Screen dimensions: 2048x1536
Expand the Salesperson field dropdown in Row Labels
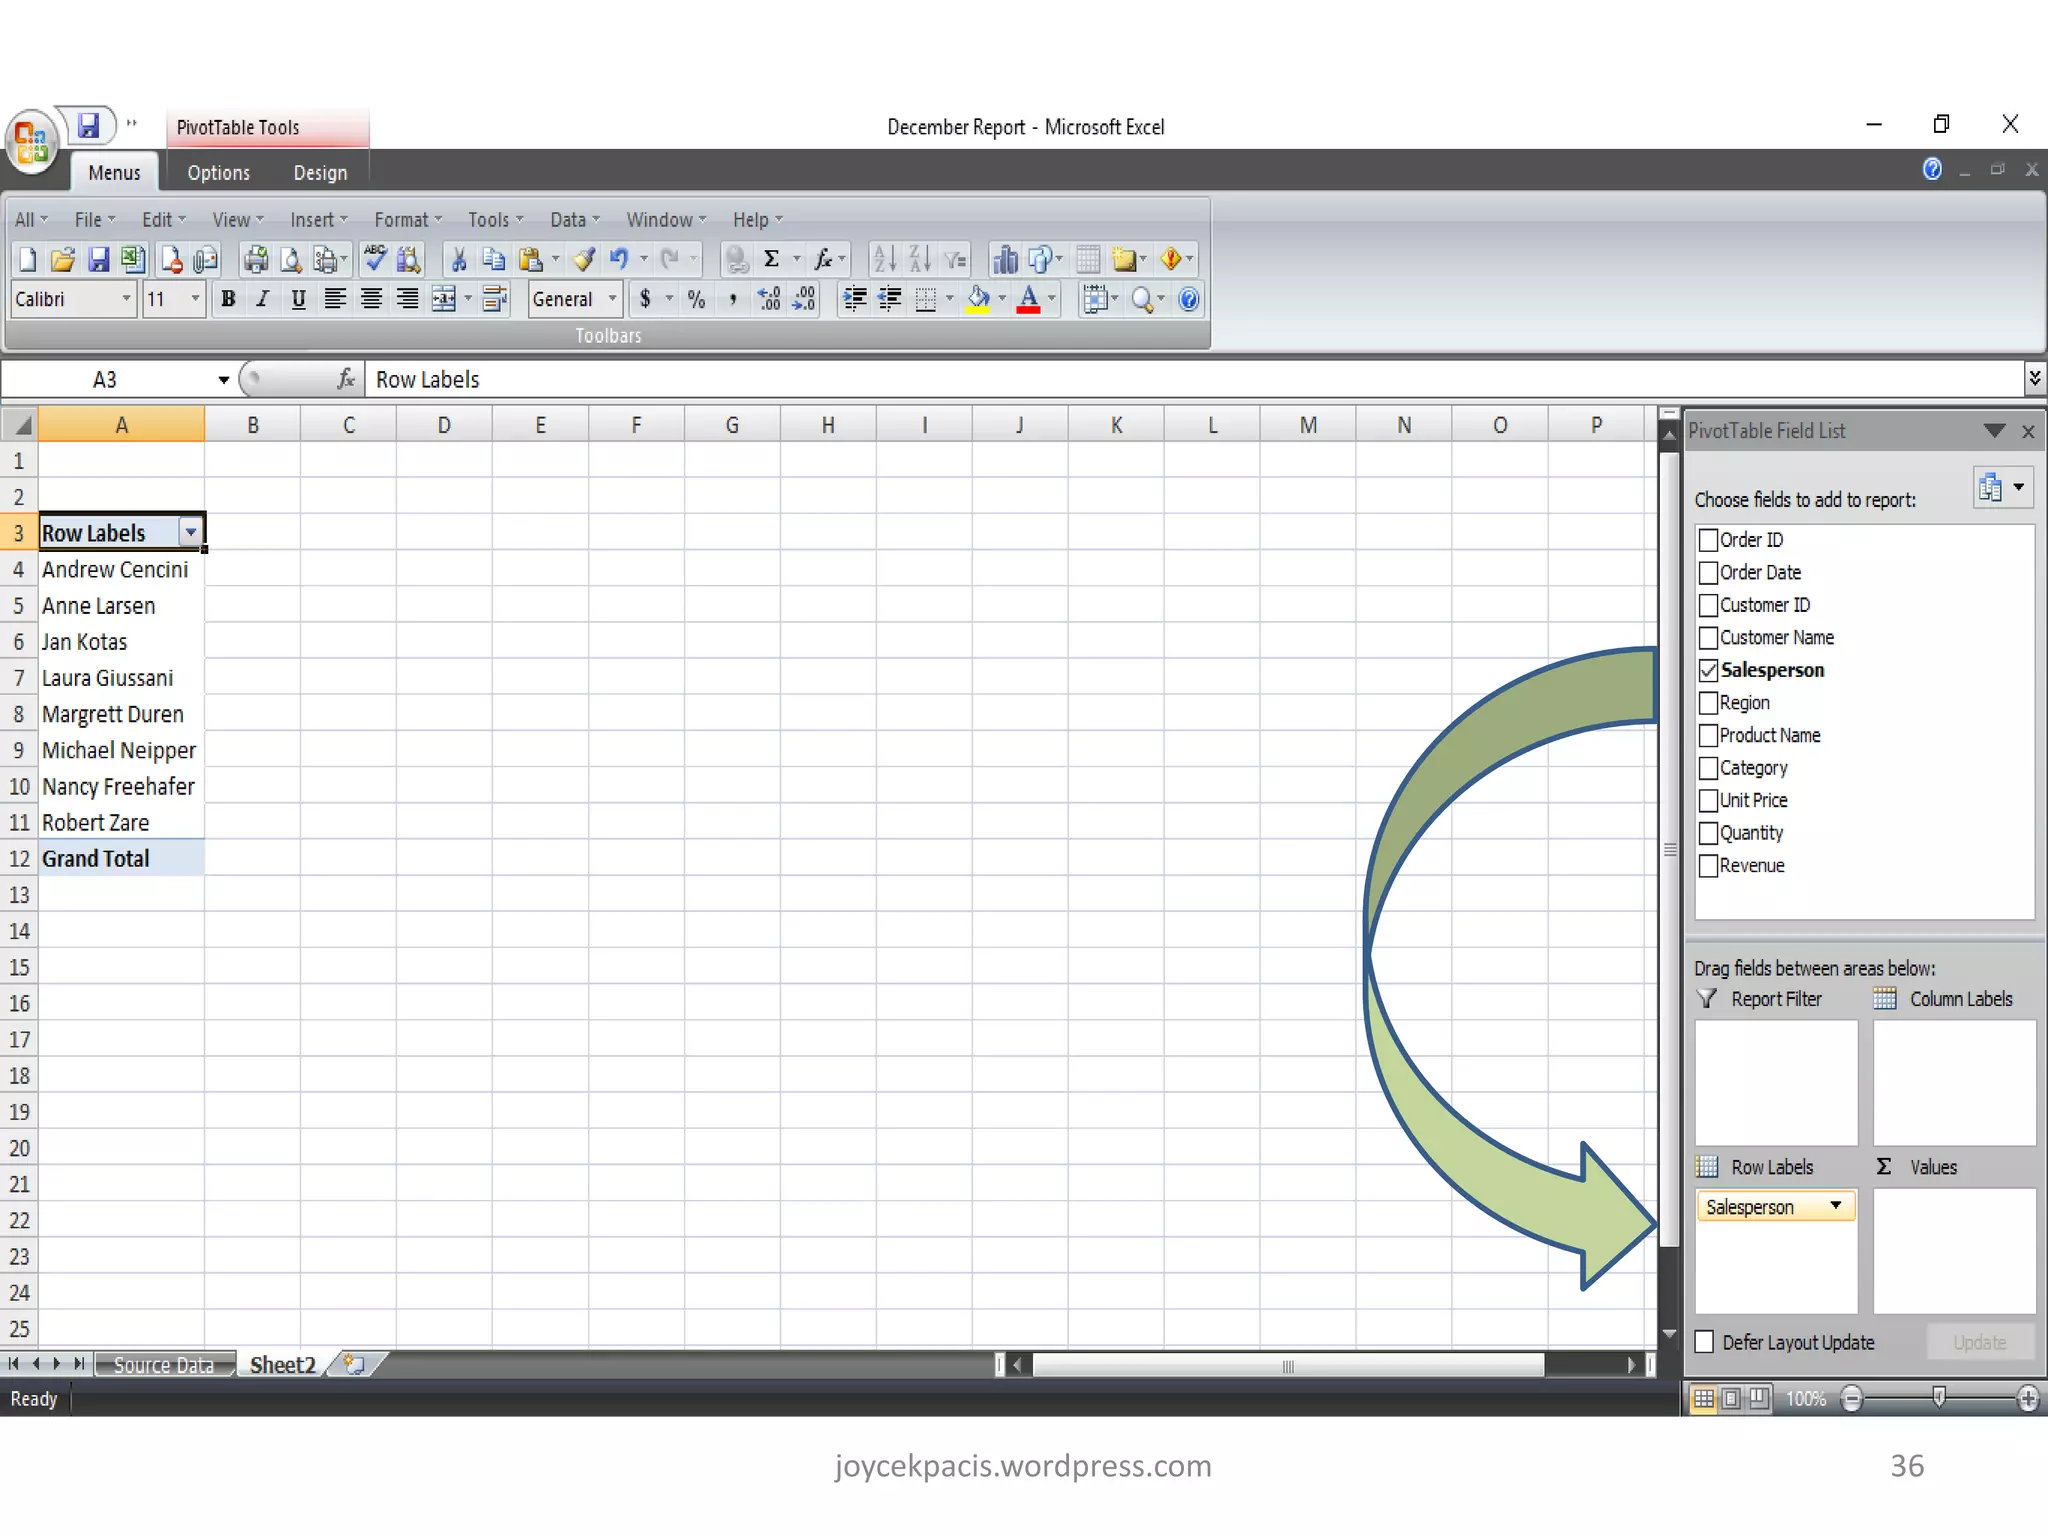pyautogui.click(x=1836, y=1206)
